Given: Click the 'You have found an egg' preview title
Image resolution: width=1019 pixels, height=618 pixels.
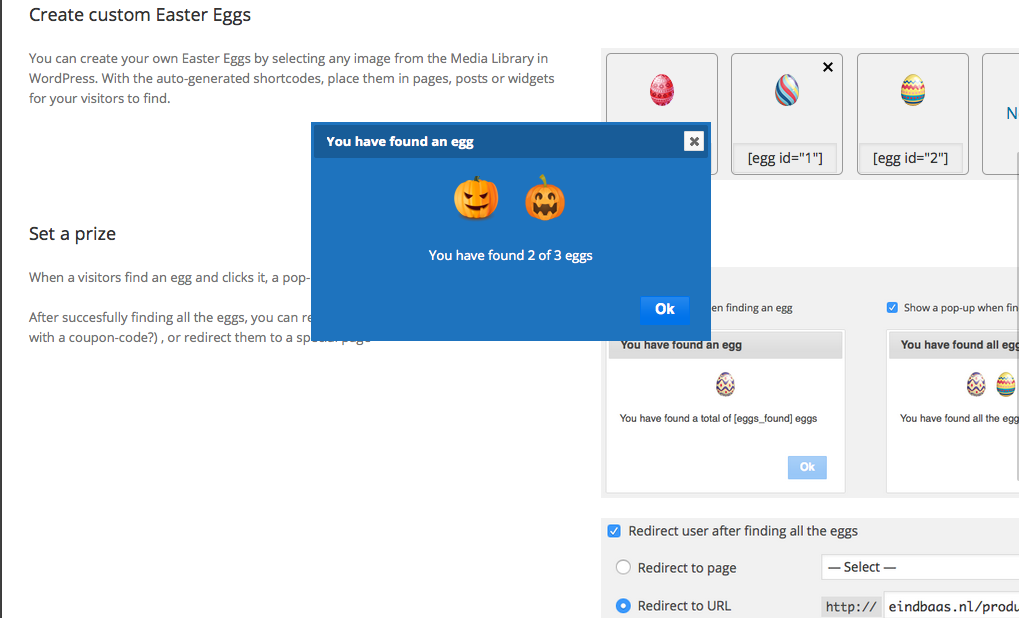Looking at the screenshot, I should pos(681,345).
